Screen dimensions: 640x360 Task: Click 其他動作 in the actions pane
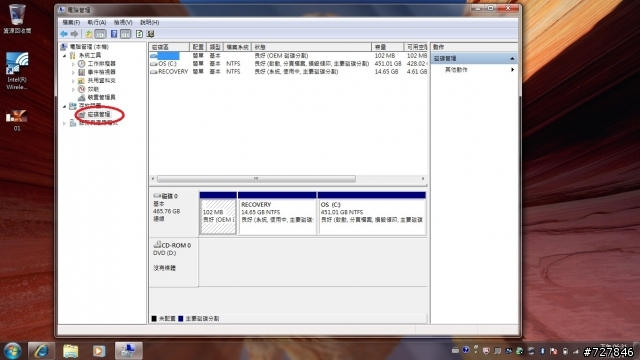pyautogui.click(x=456, y=70)
